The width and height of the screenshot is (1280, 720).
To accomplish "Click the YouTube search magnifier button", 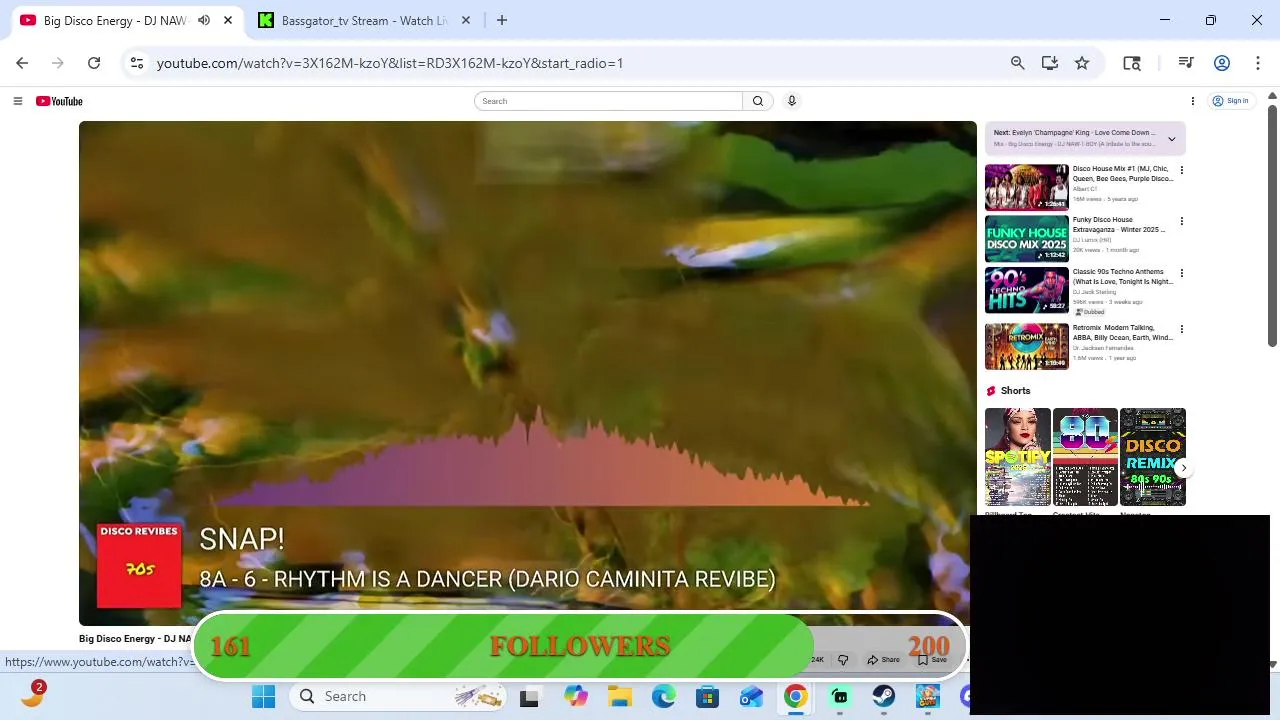I will click(x=758, y=101).
